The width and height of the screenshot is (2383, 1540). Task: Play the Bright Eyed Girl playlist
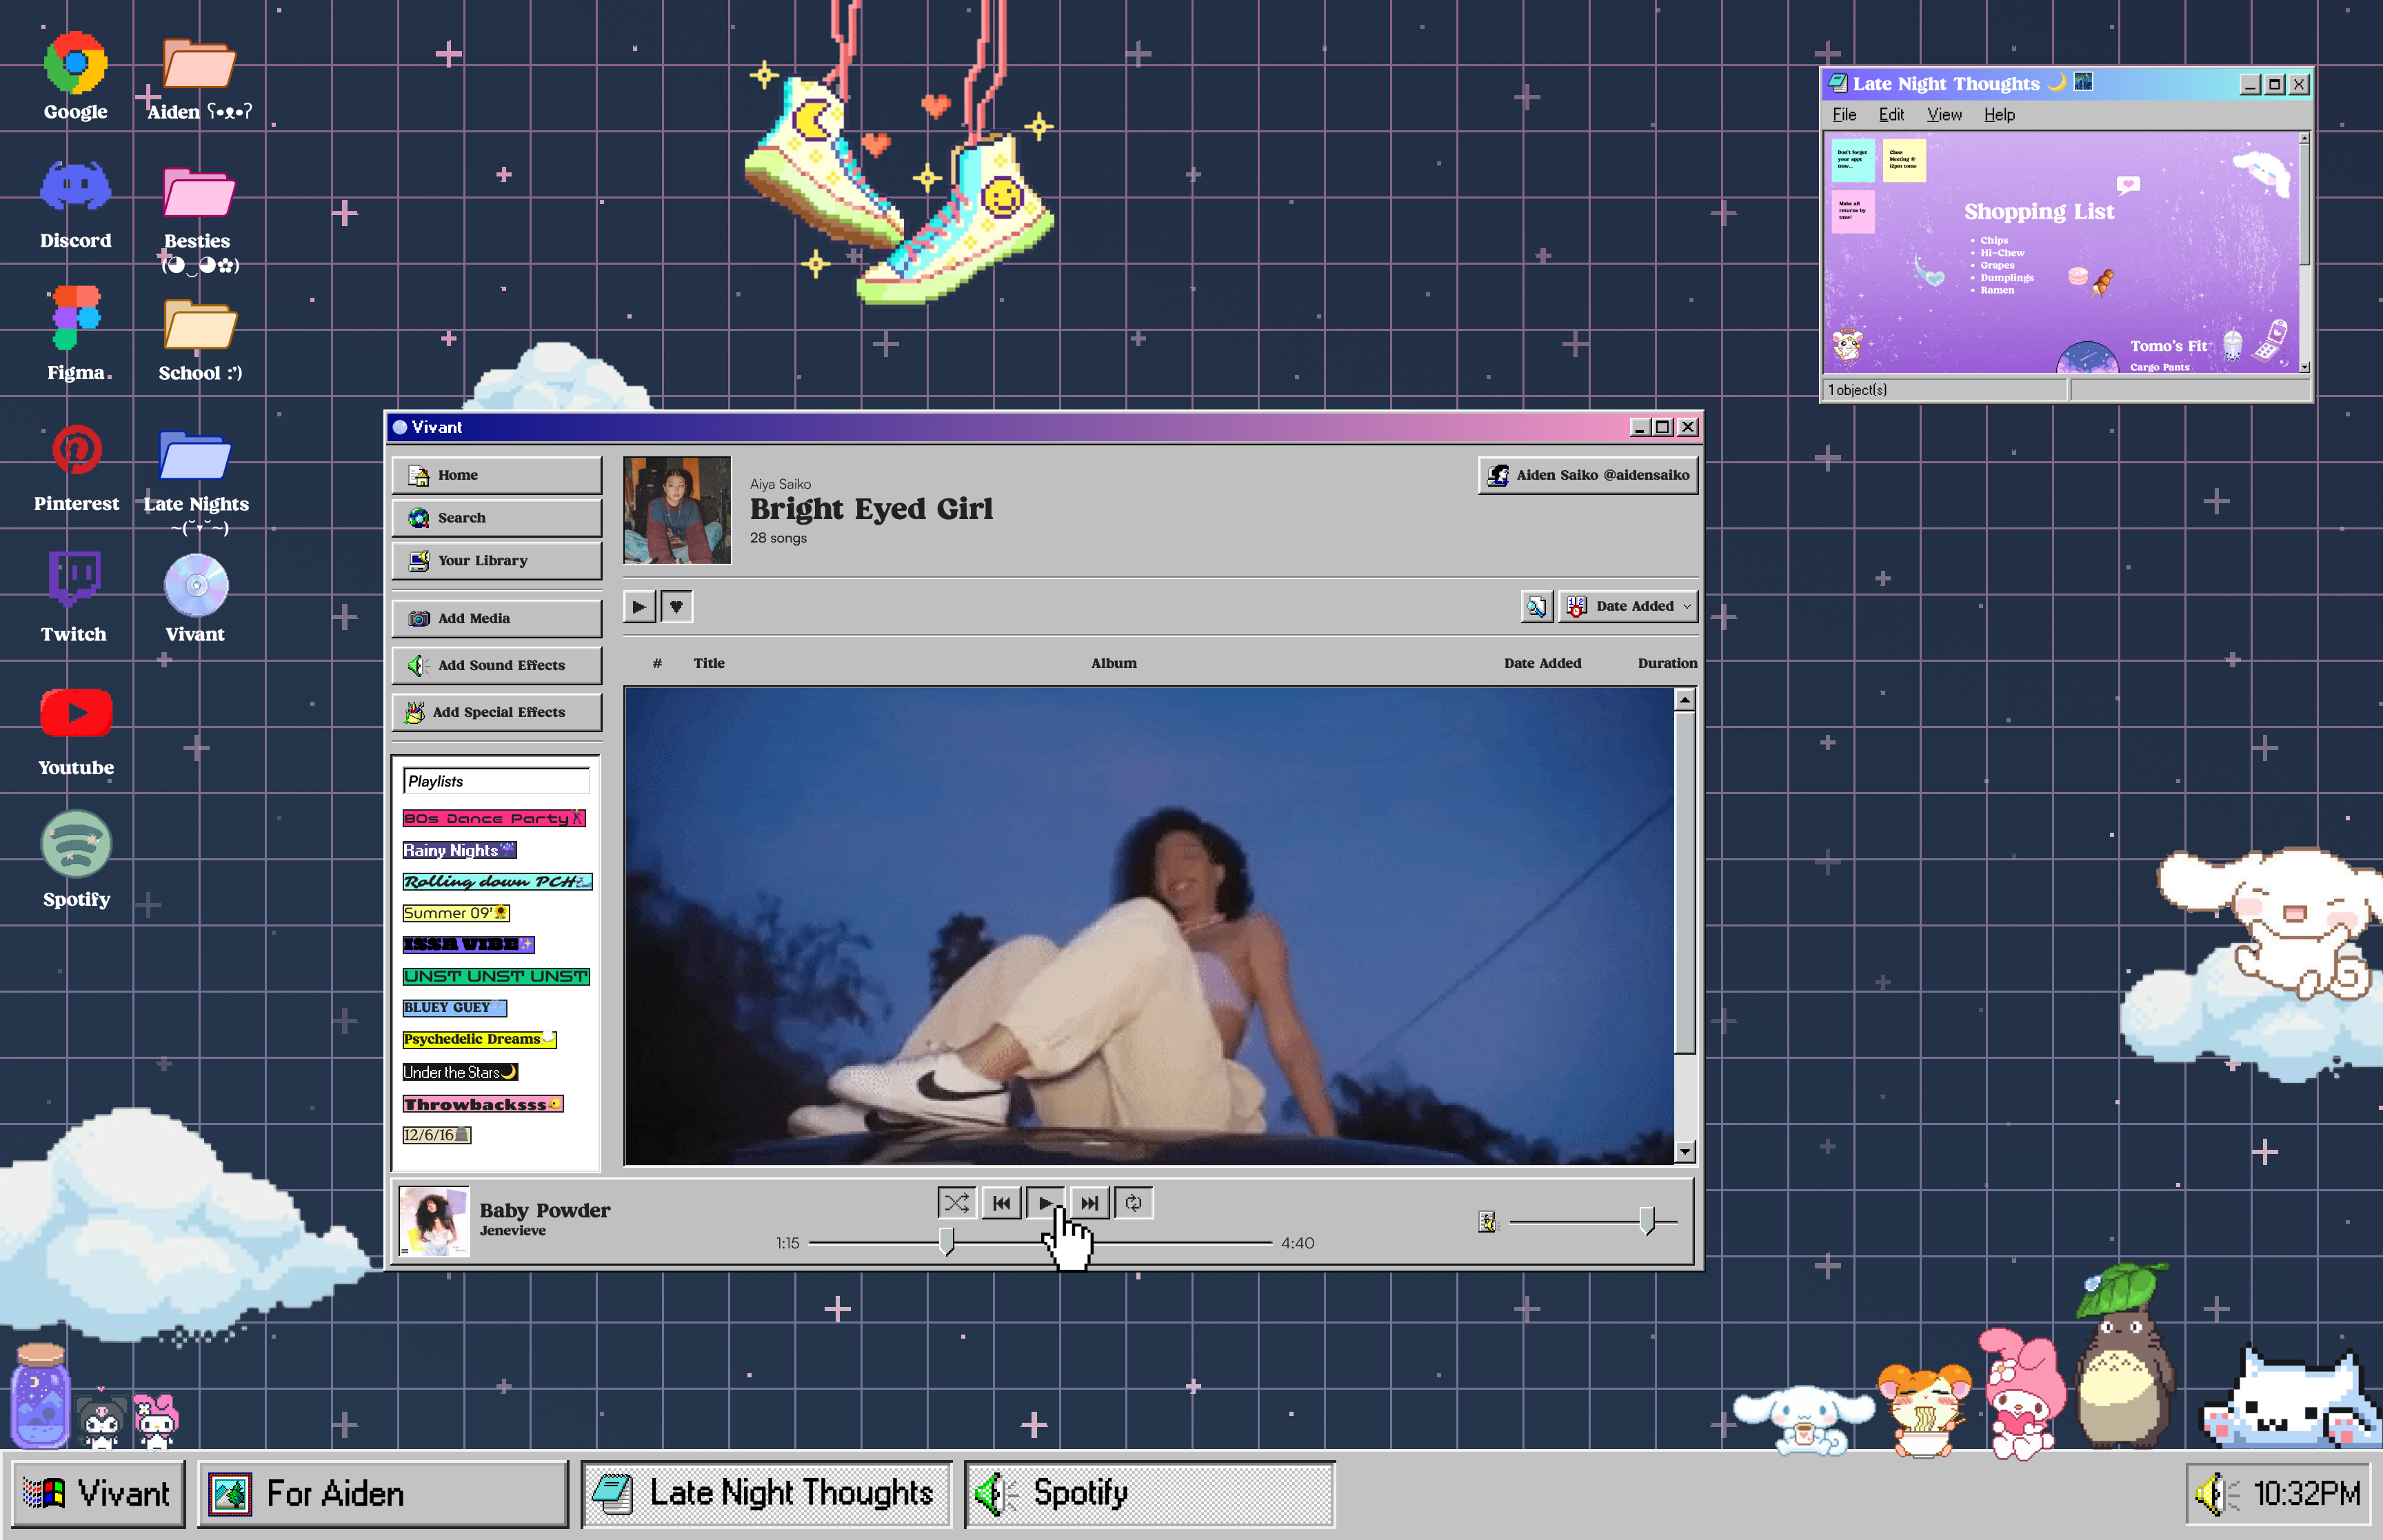(x=639, y=606)
